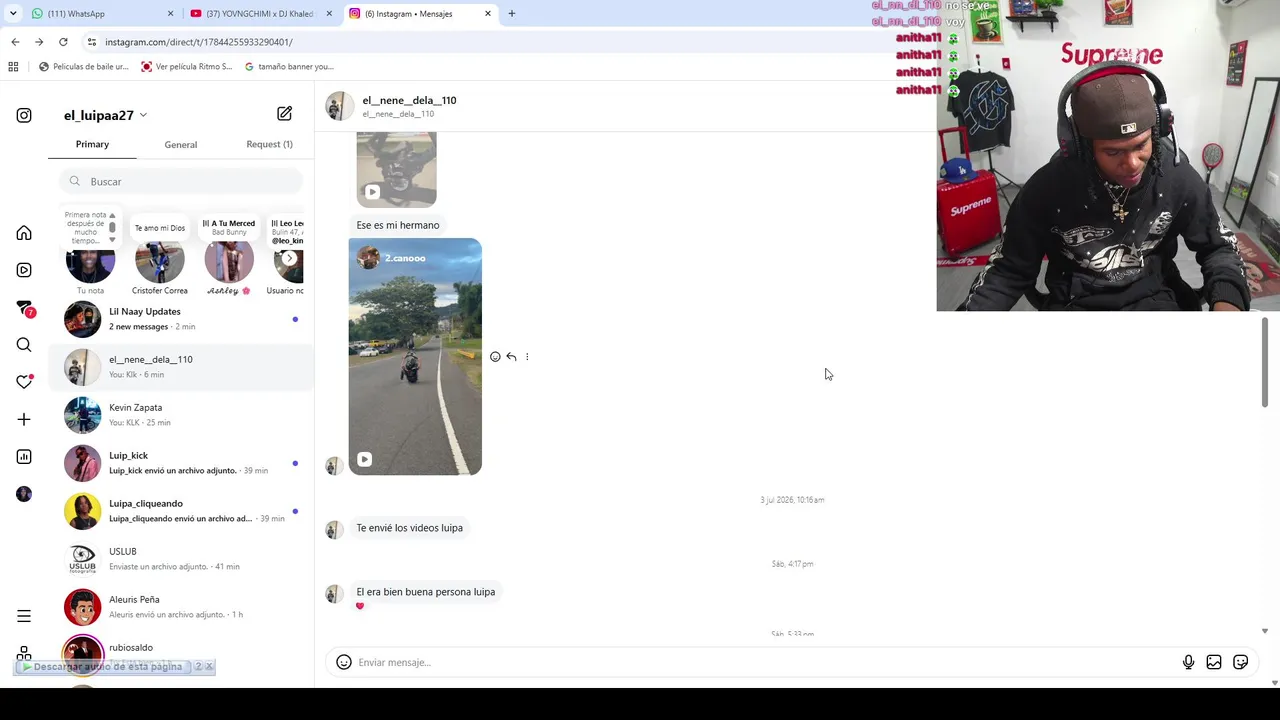Screen dimensions: 1280x720
Task: Open the tamaño banner you bookmark
Action: pyautogui.click(x=289, y=67)
